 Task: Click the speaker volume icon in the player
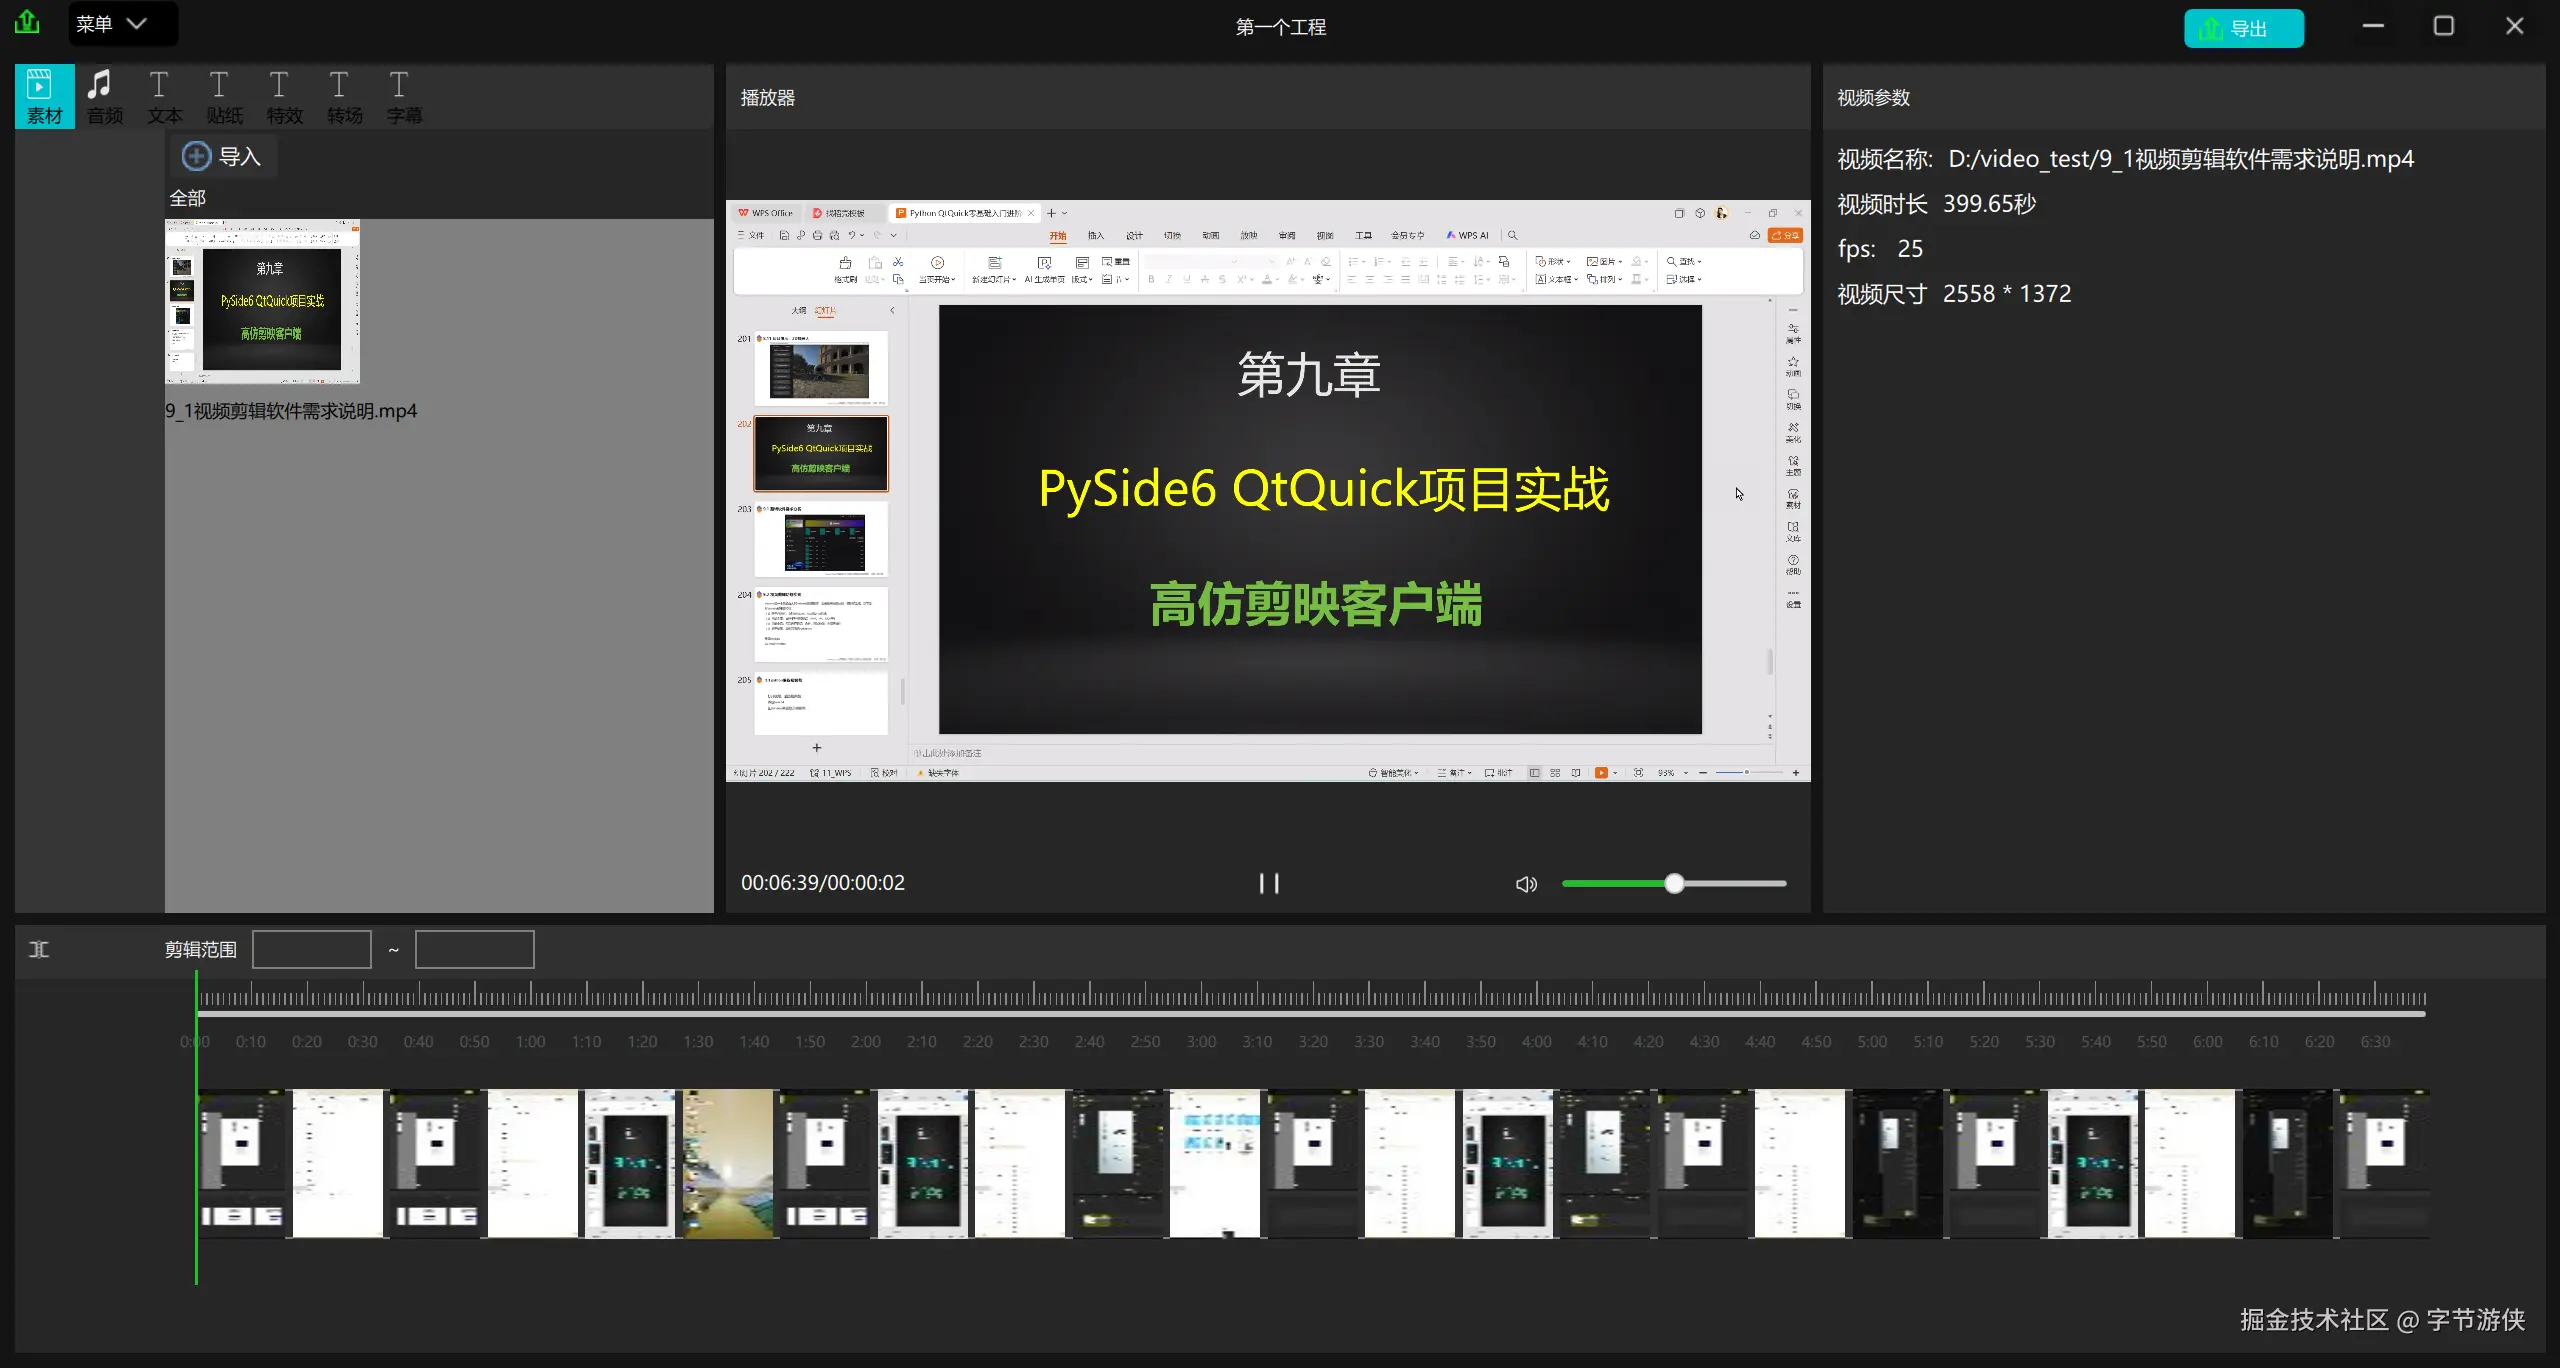tap(1525, 883)
